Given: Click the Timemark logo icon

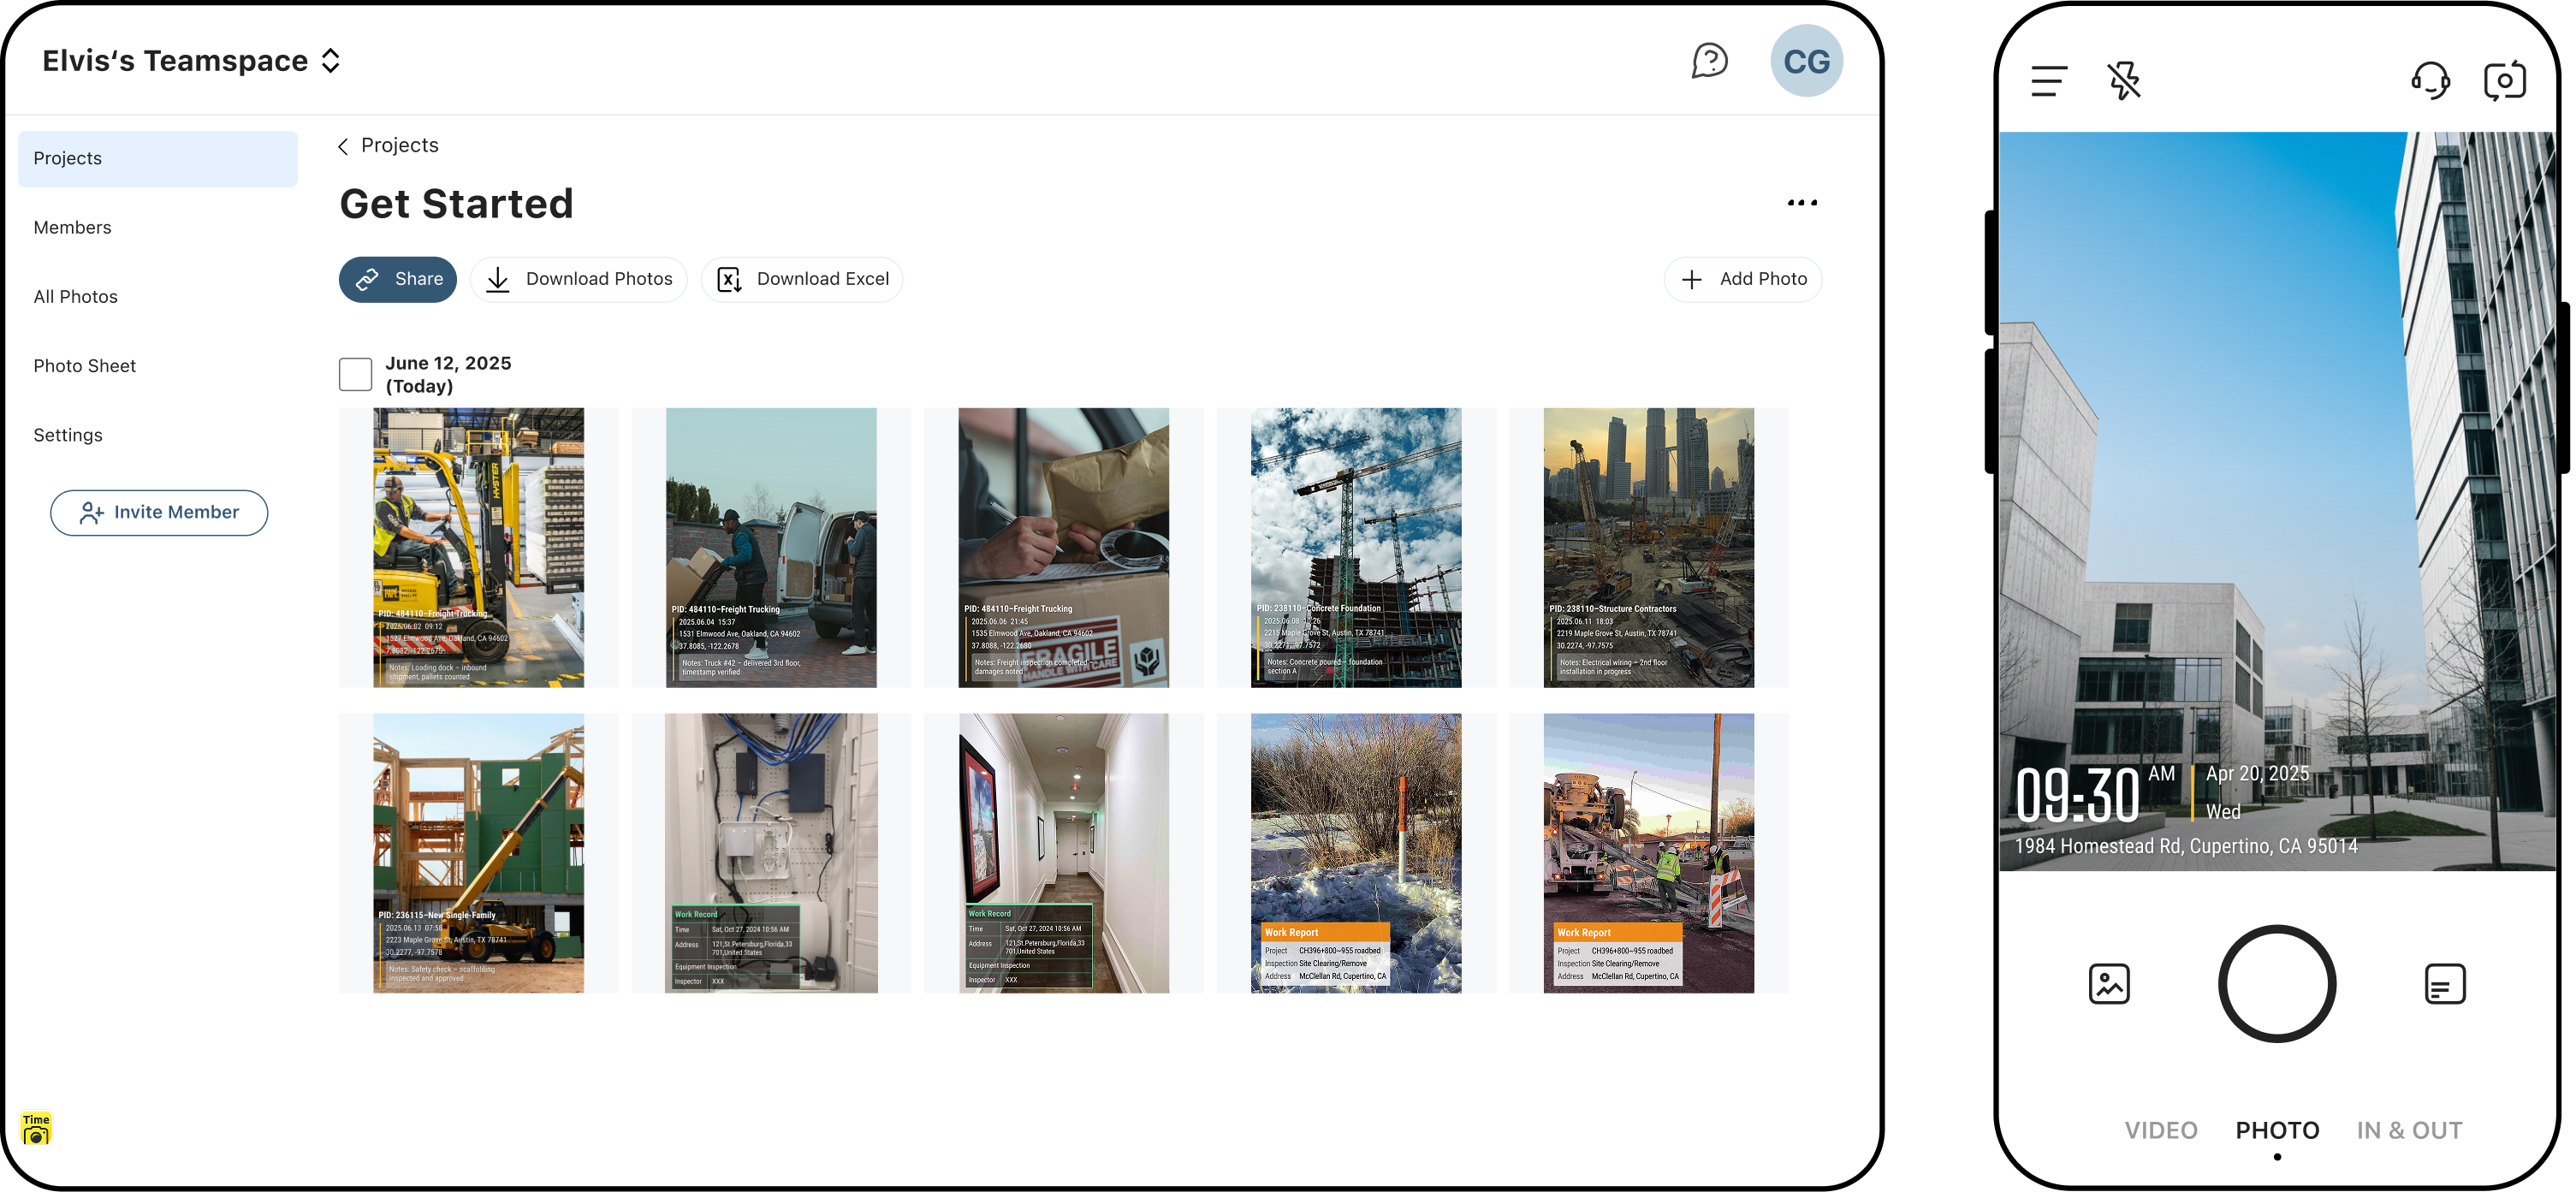Looking at the screenshot, I should point(36,1128).
